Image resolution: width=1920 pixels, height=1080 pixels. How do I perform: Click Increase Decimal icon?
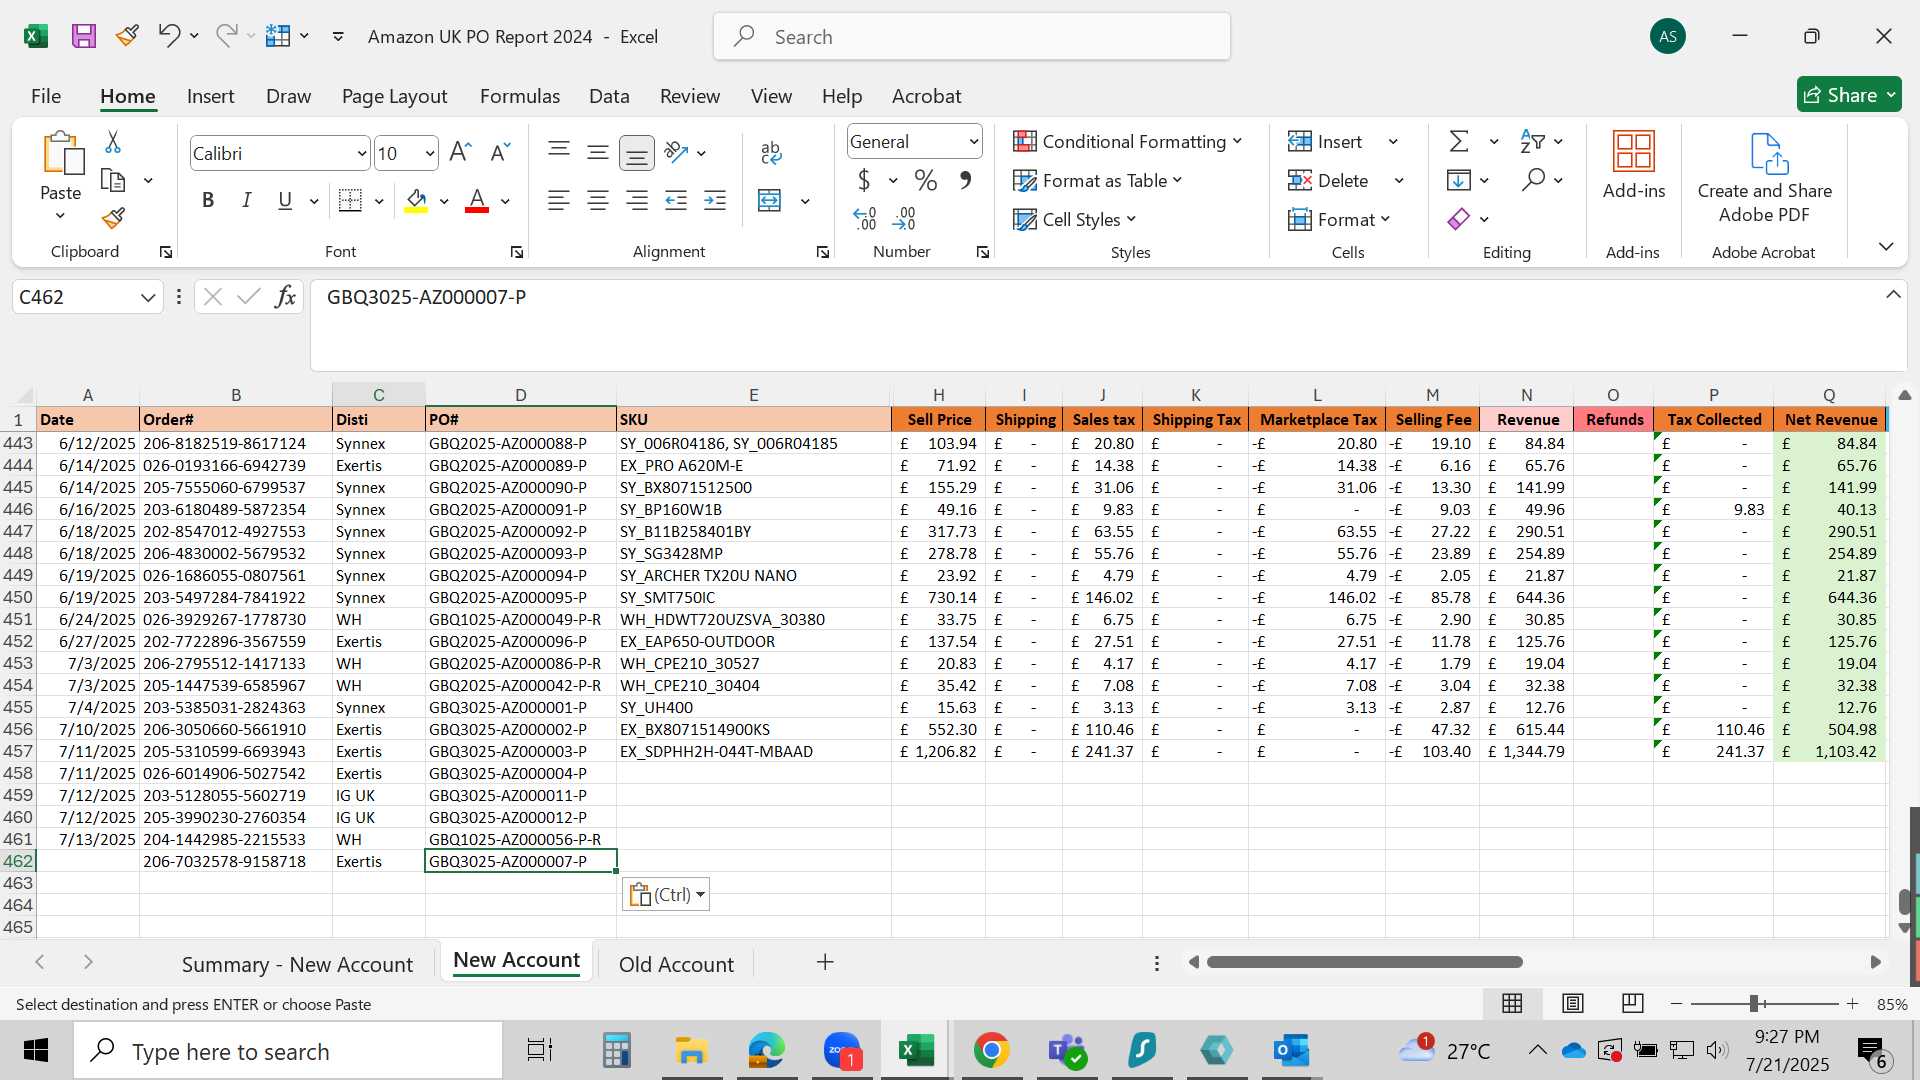coord(865,218)
